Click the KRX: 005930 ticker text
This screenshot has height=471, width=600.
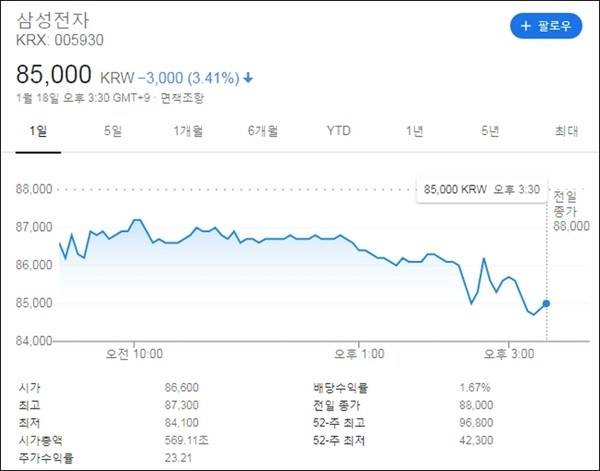click(60, 40)
